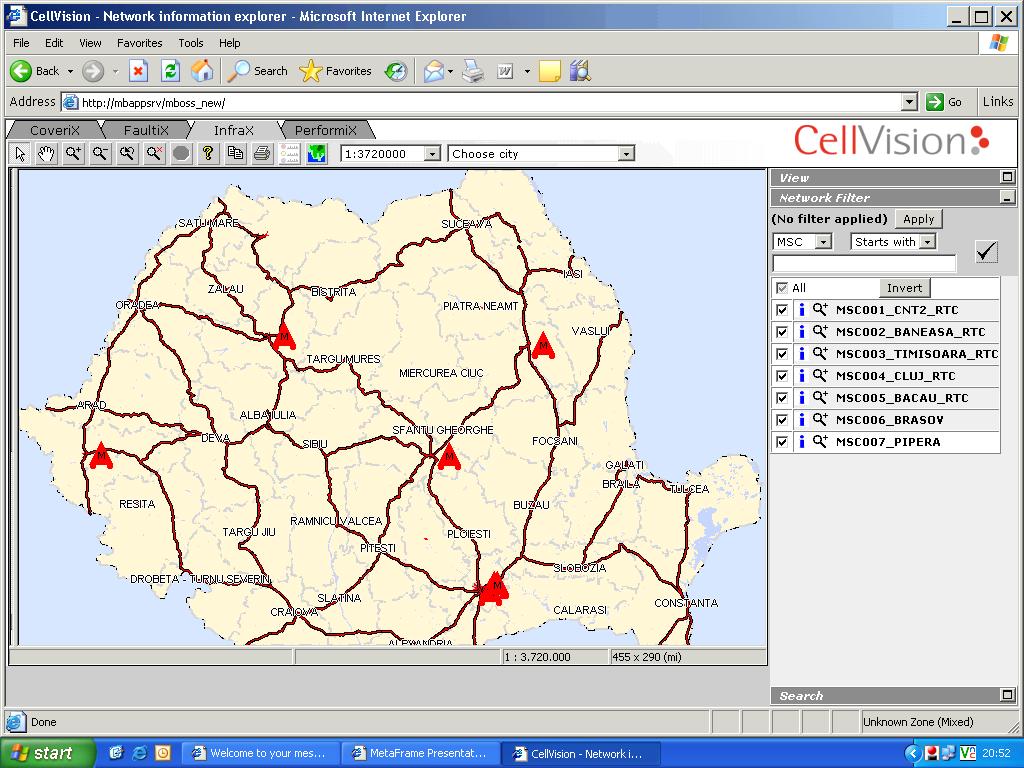Choose the zoom out magnifier tool
This screenshot has height=768, width=1024.
click(100, 154)
